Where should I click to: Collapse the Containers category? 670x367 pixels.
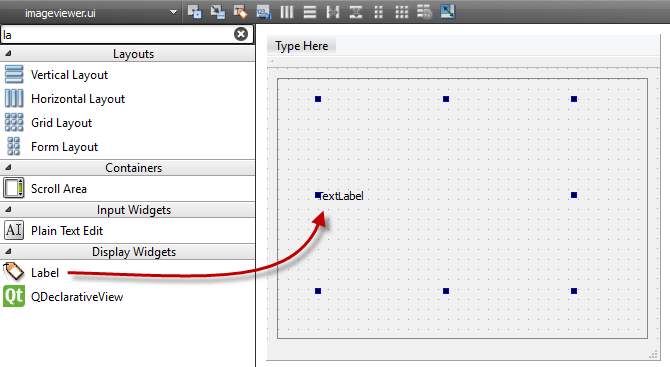pos(8,167)
